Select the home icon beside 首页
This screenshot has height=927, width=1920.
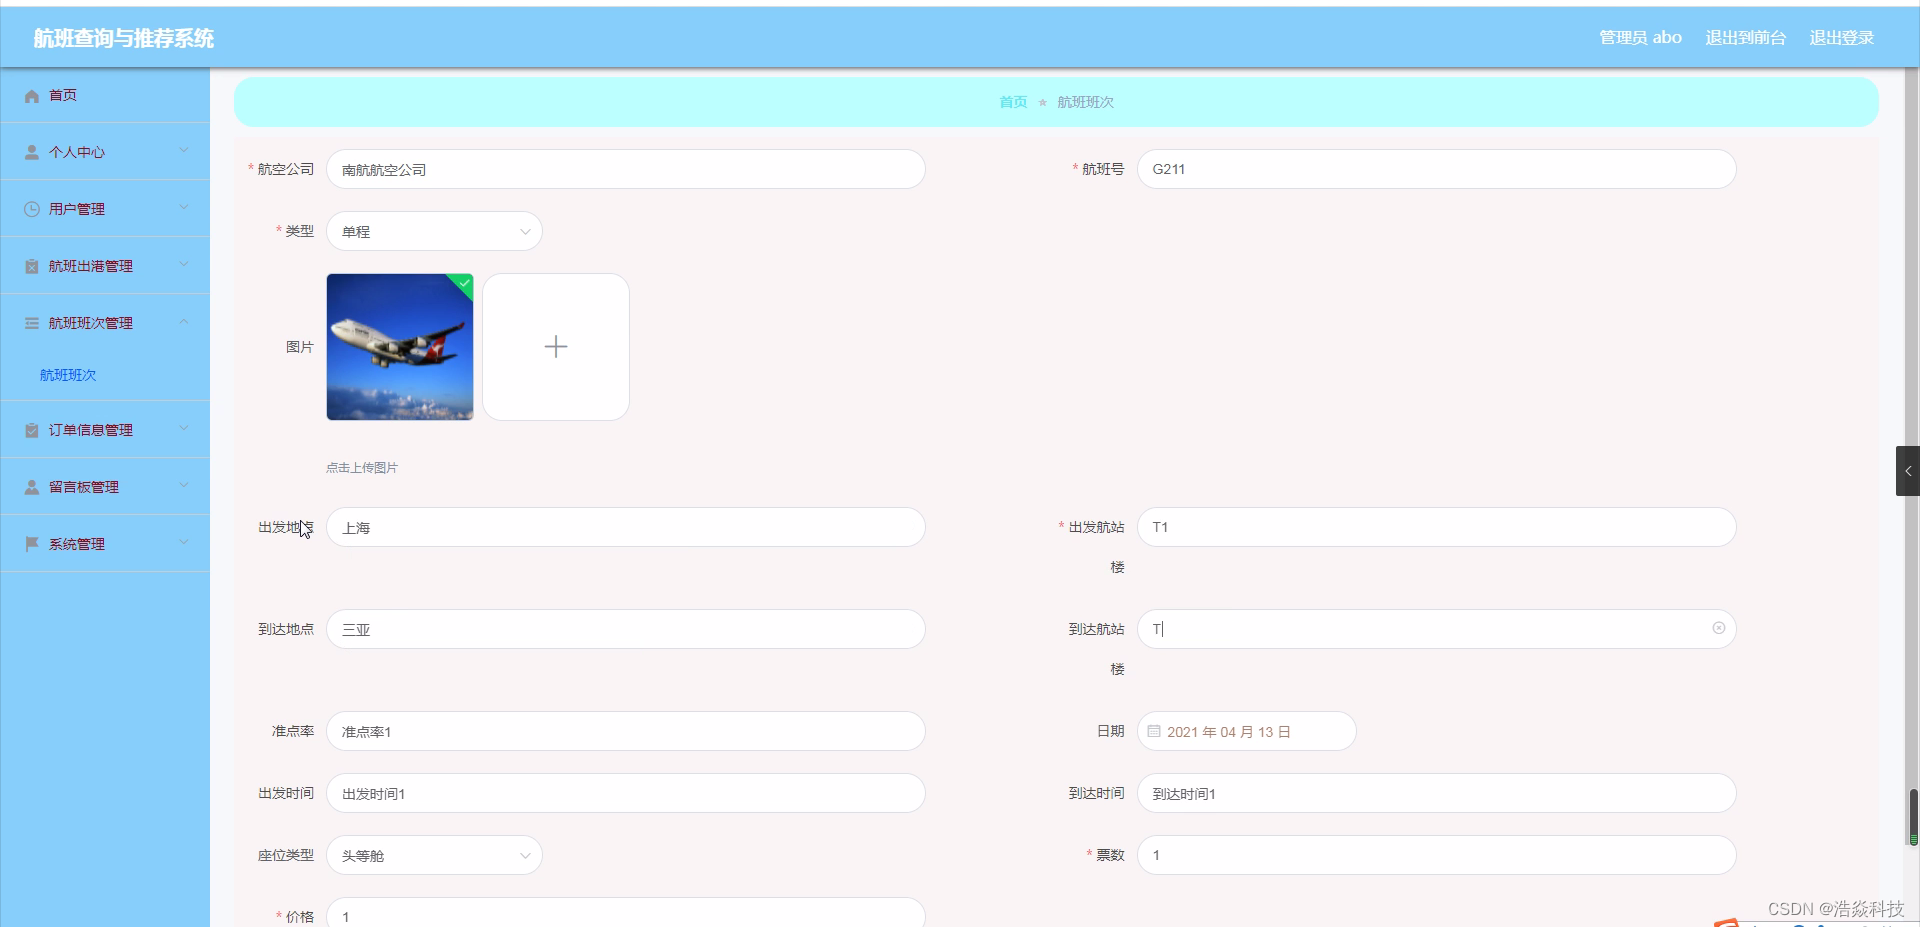pyautogui.click(x=32, y=95)
